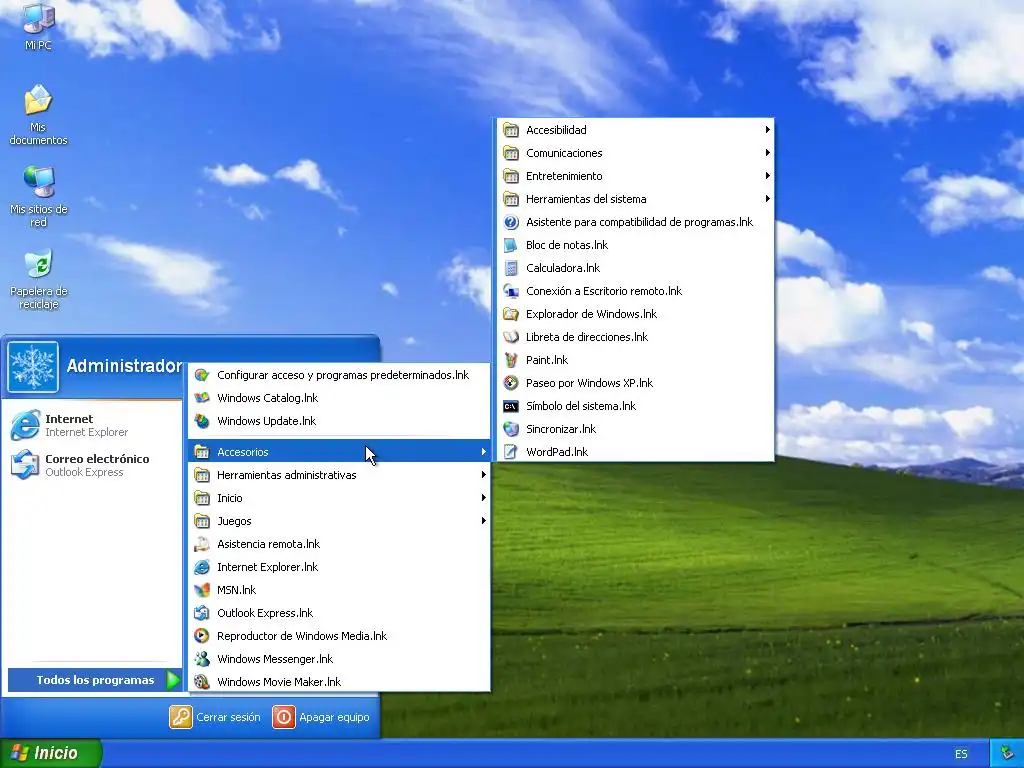Image resolution: width=1024 pixels, height=768 pixels.
Task: Click the Comunicaciones folder label
Action: pyautogui.click(x=564, y=153)
